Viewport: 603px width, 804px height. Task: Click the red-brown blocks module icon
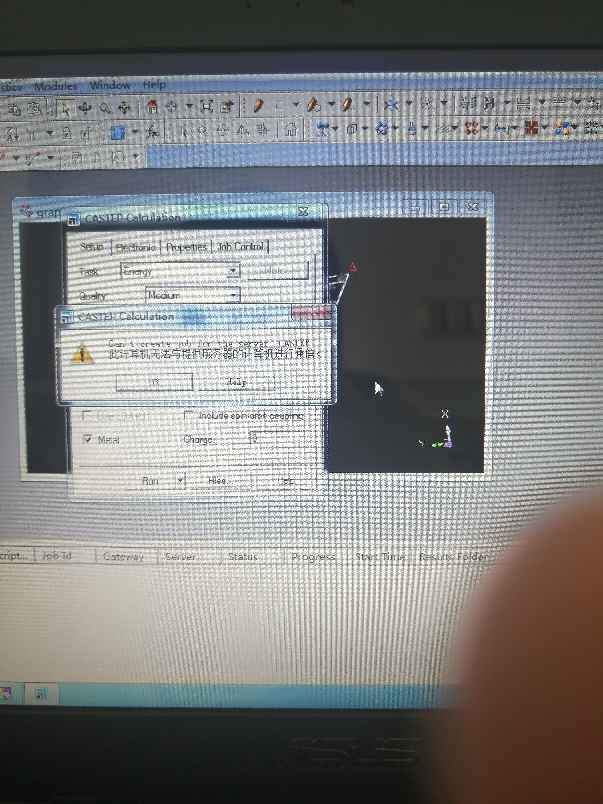[533, 126]
